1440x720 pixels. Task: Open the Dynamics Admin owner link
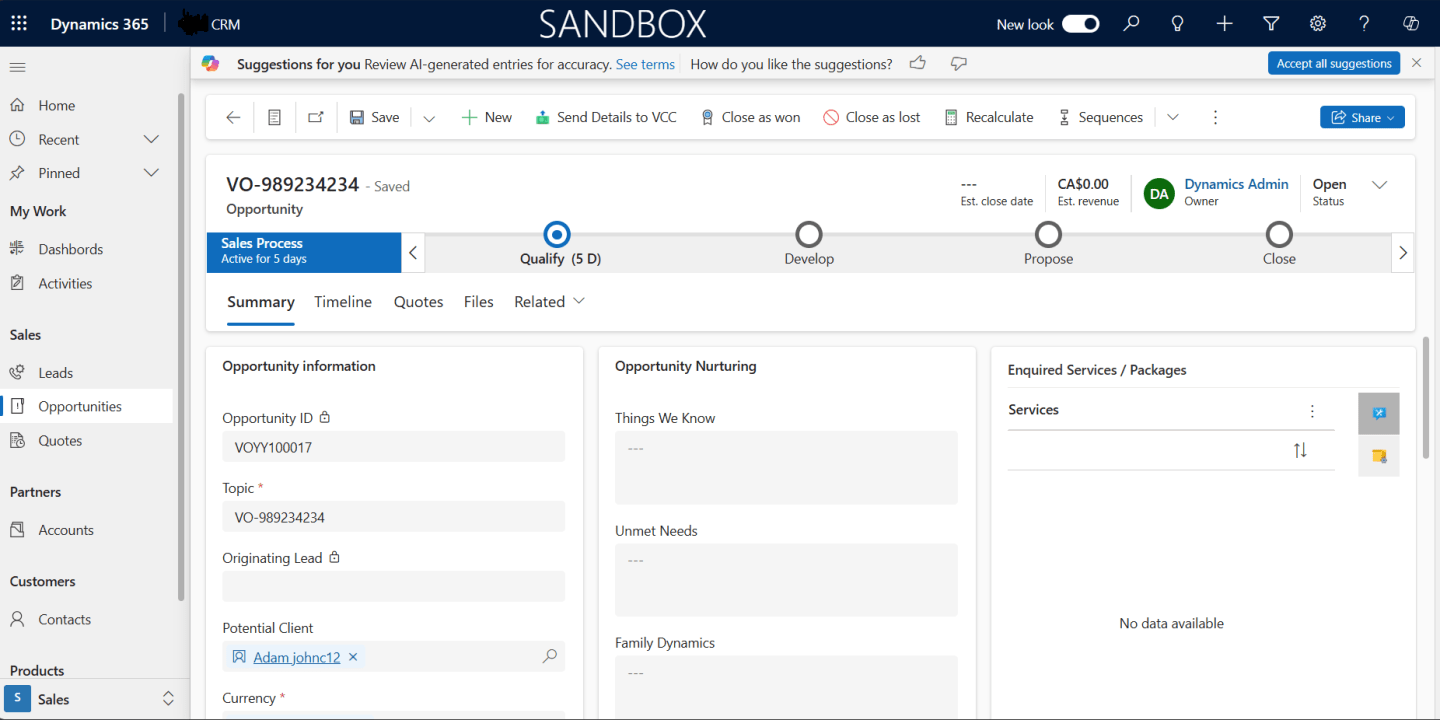[x=1236, y=184]
